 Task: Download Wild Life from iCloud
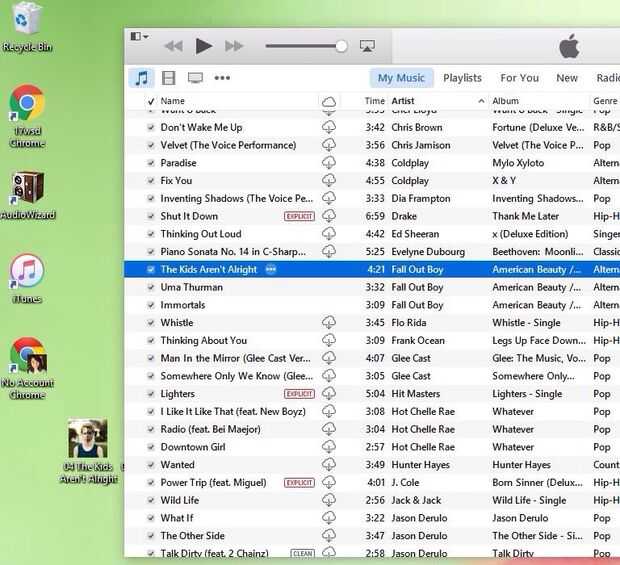click(x=329, y=500)
